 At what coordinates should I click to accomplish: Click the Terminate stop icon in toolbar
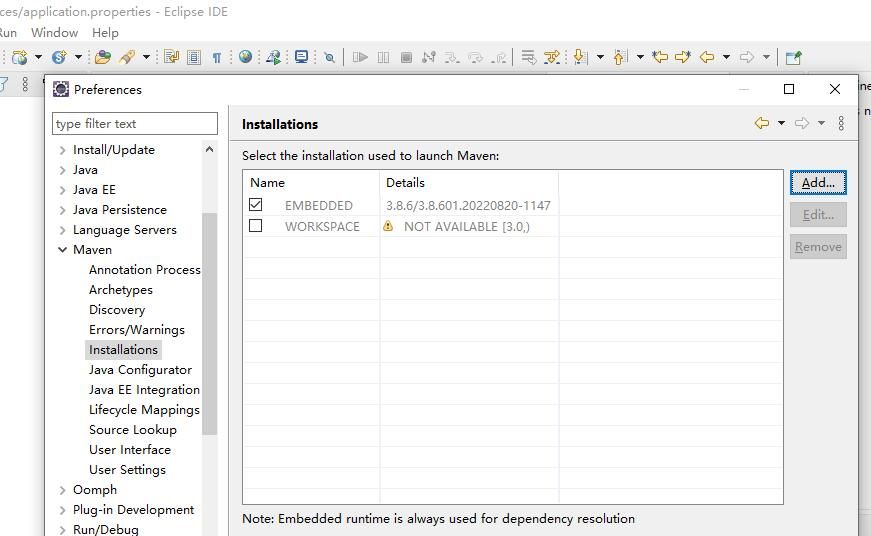pos(406,57)
